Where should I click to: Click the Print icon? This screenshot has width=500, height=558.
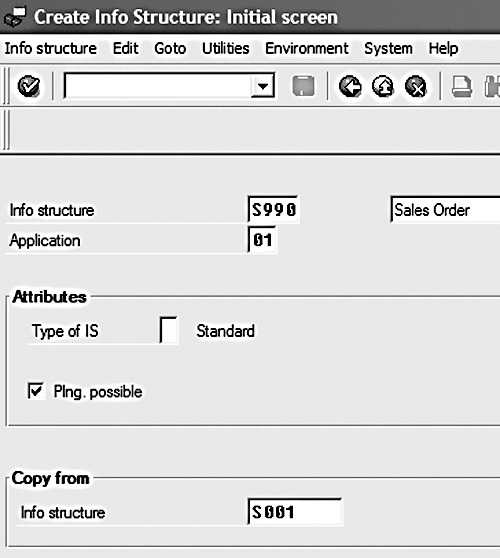(x=462, y=86)
